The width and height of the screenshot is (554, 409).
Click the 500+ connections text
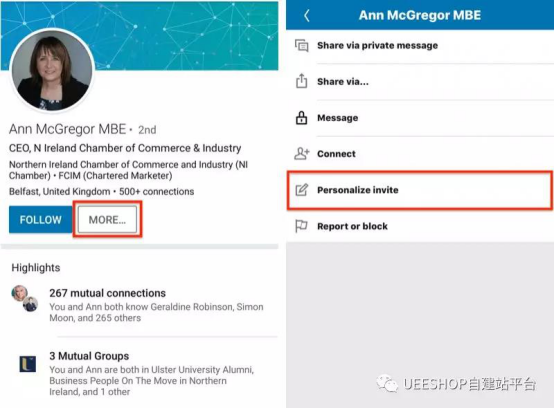157,191
